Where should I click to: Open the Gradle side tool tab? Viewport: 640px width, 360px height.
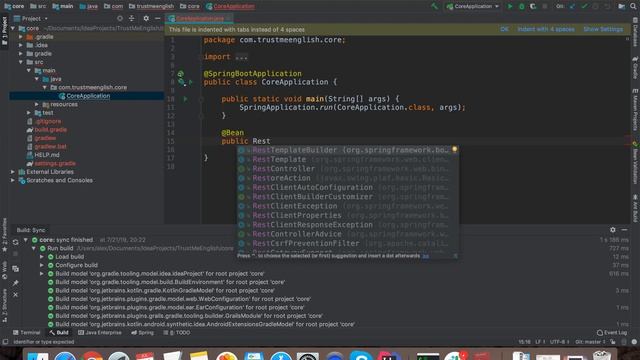coord(635,67)
